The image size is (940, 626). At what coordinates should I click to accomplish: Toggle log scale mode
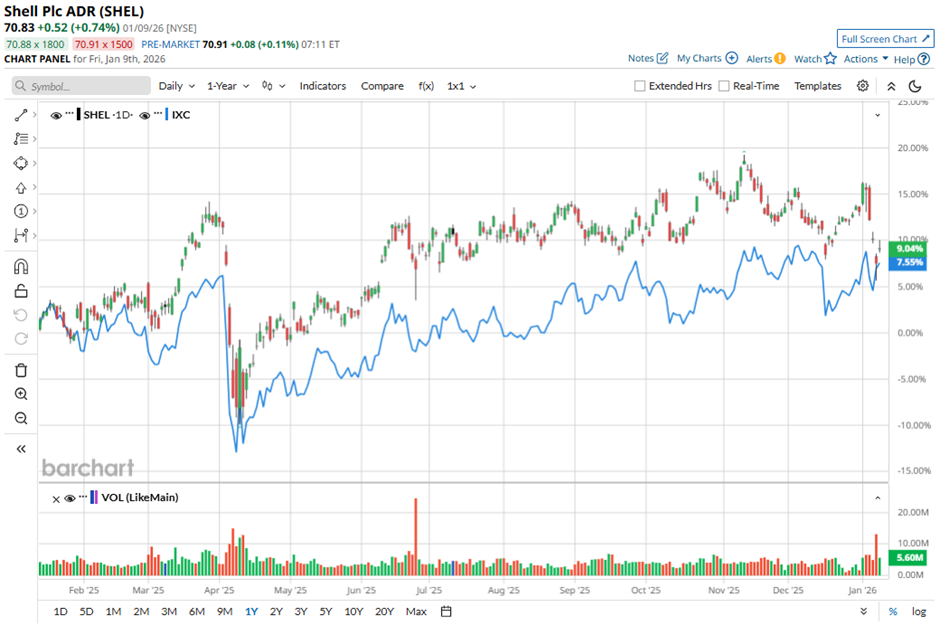918,612
